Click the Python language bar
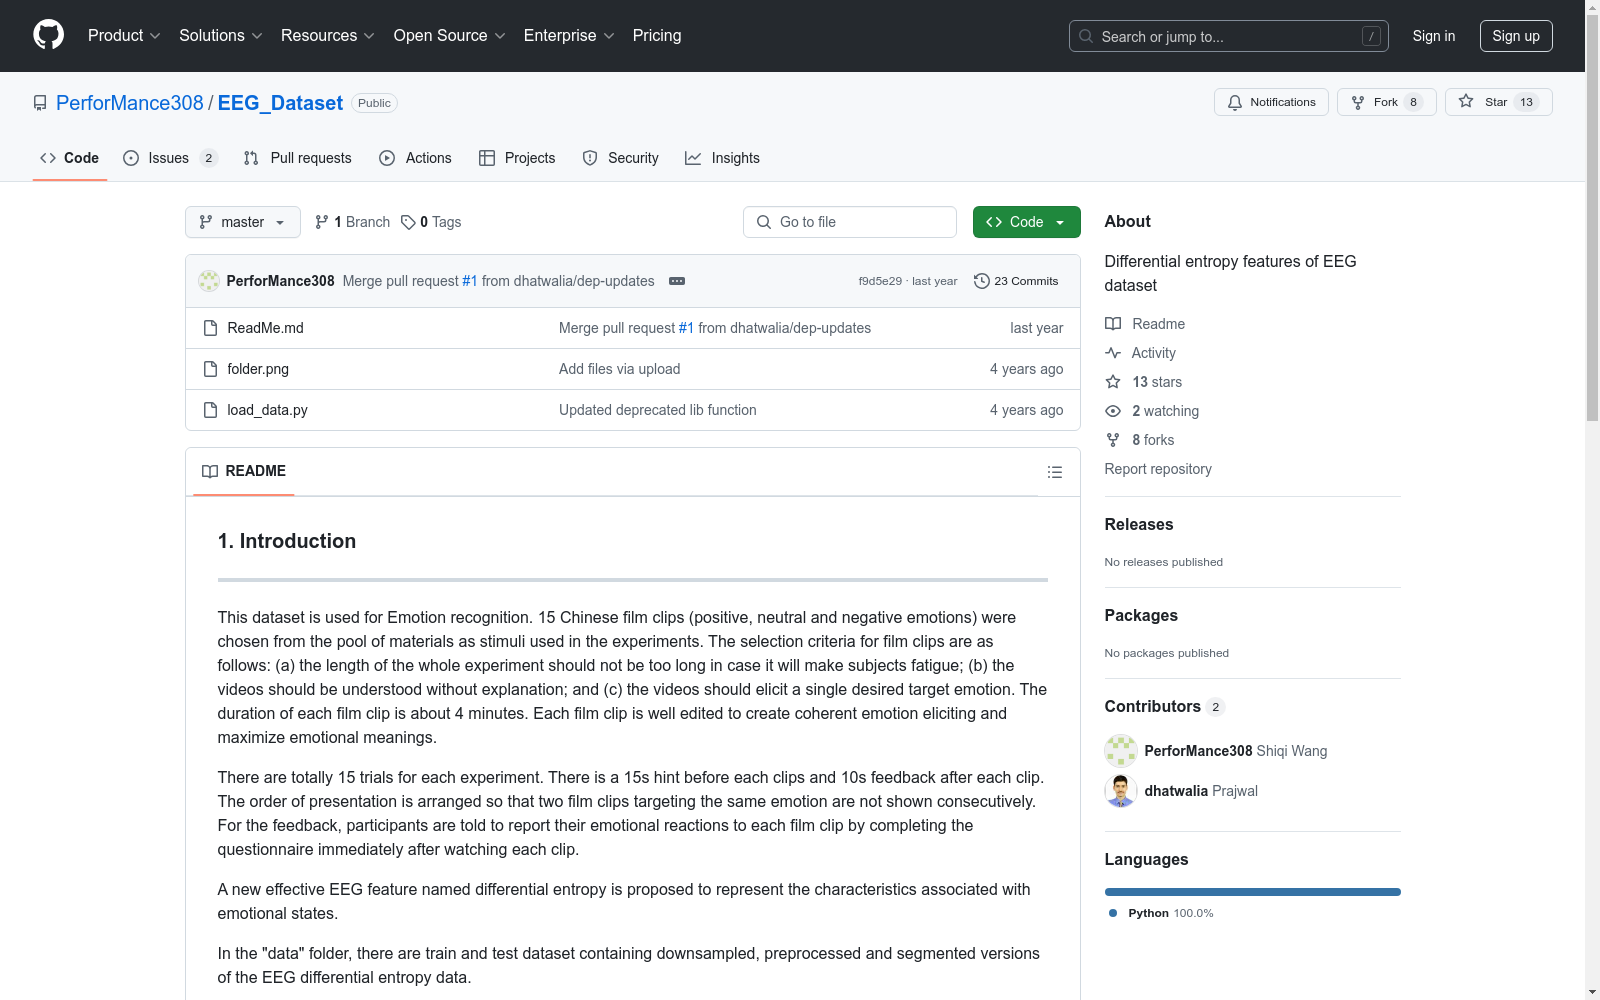 click(1253, 892)
